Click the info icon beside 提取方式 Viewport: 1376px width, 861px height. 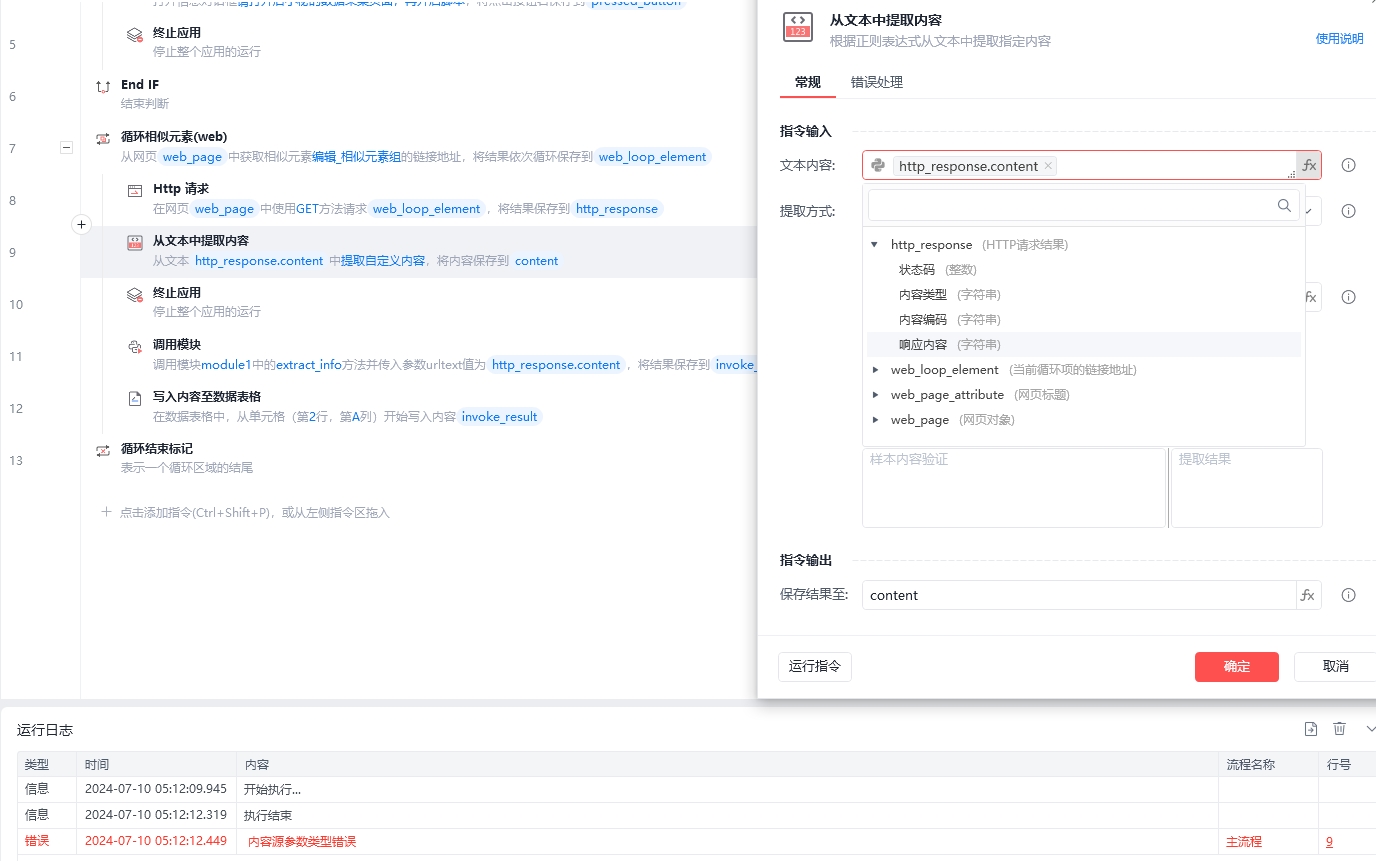1348,211
